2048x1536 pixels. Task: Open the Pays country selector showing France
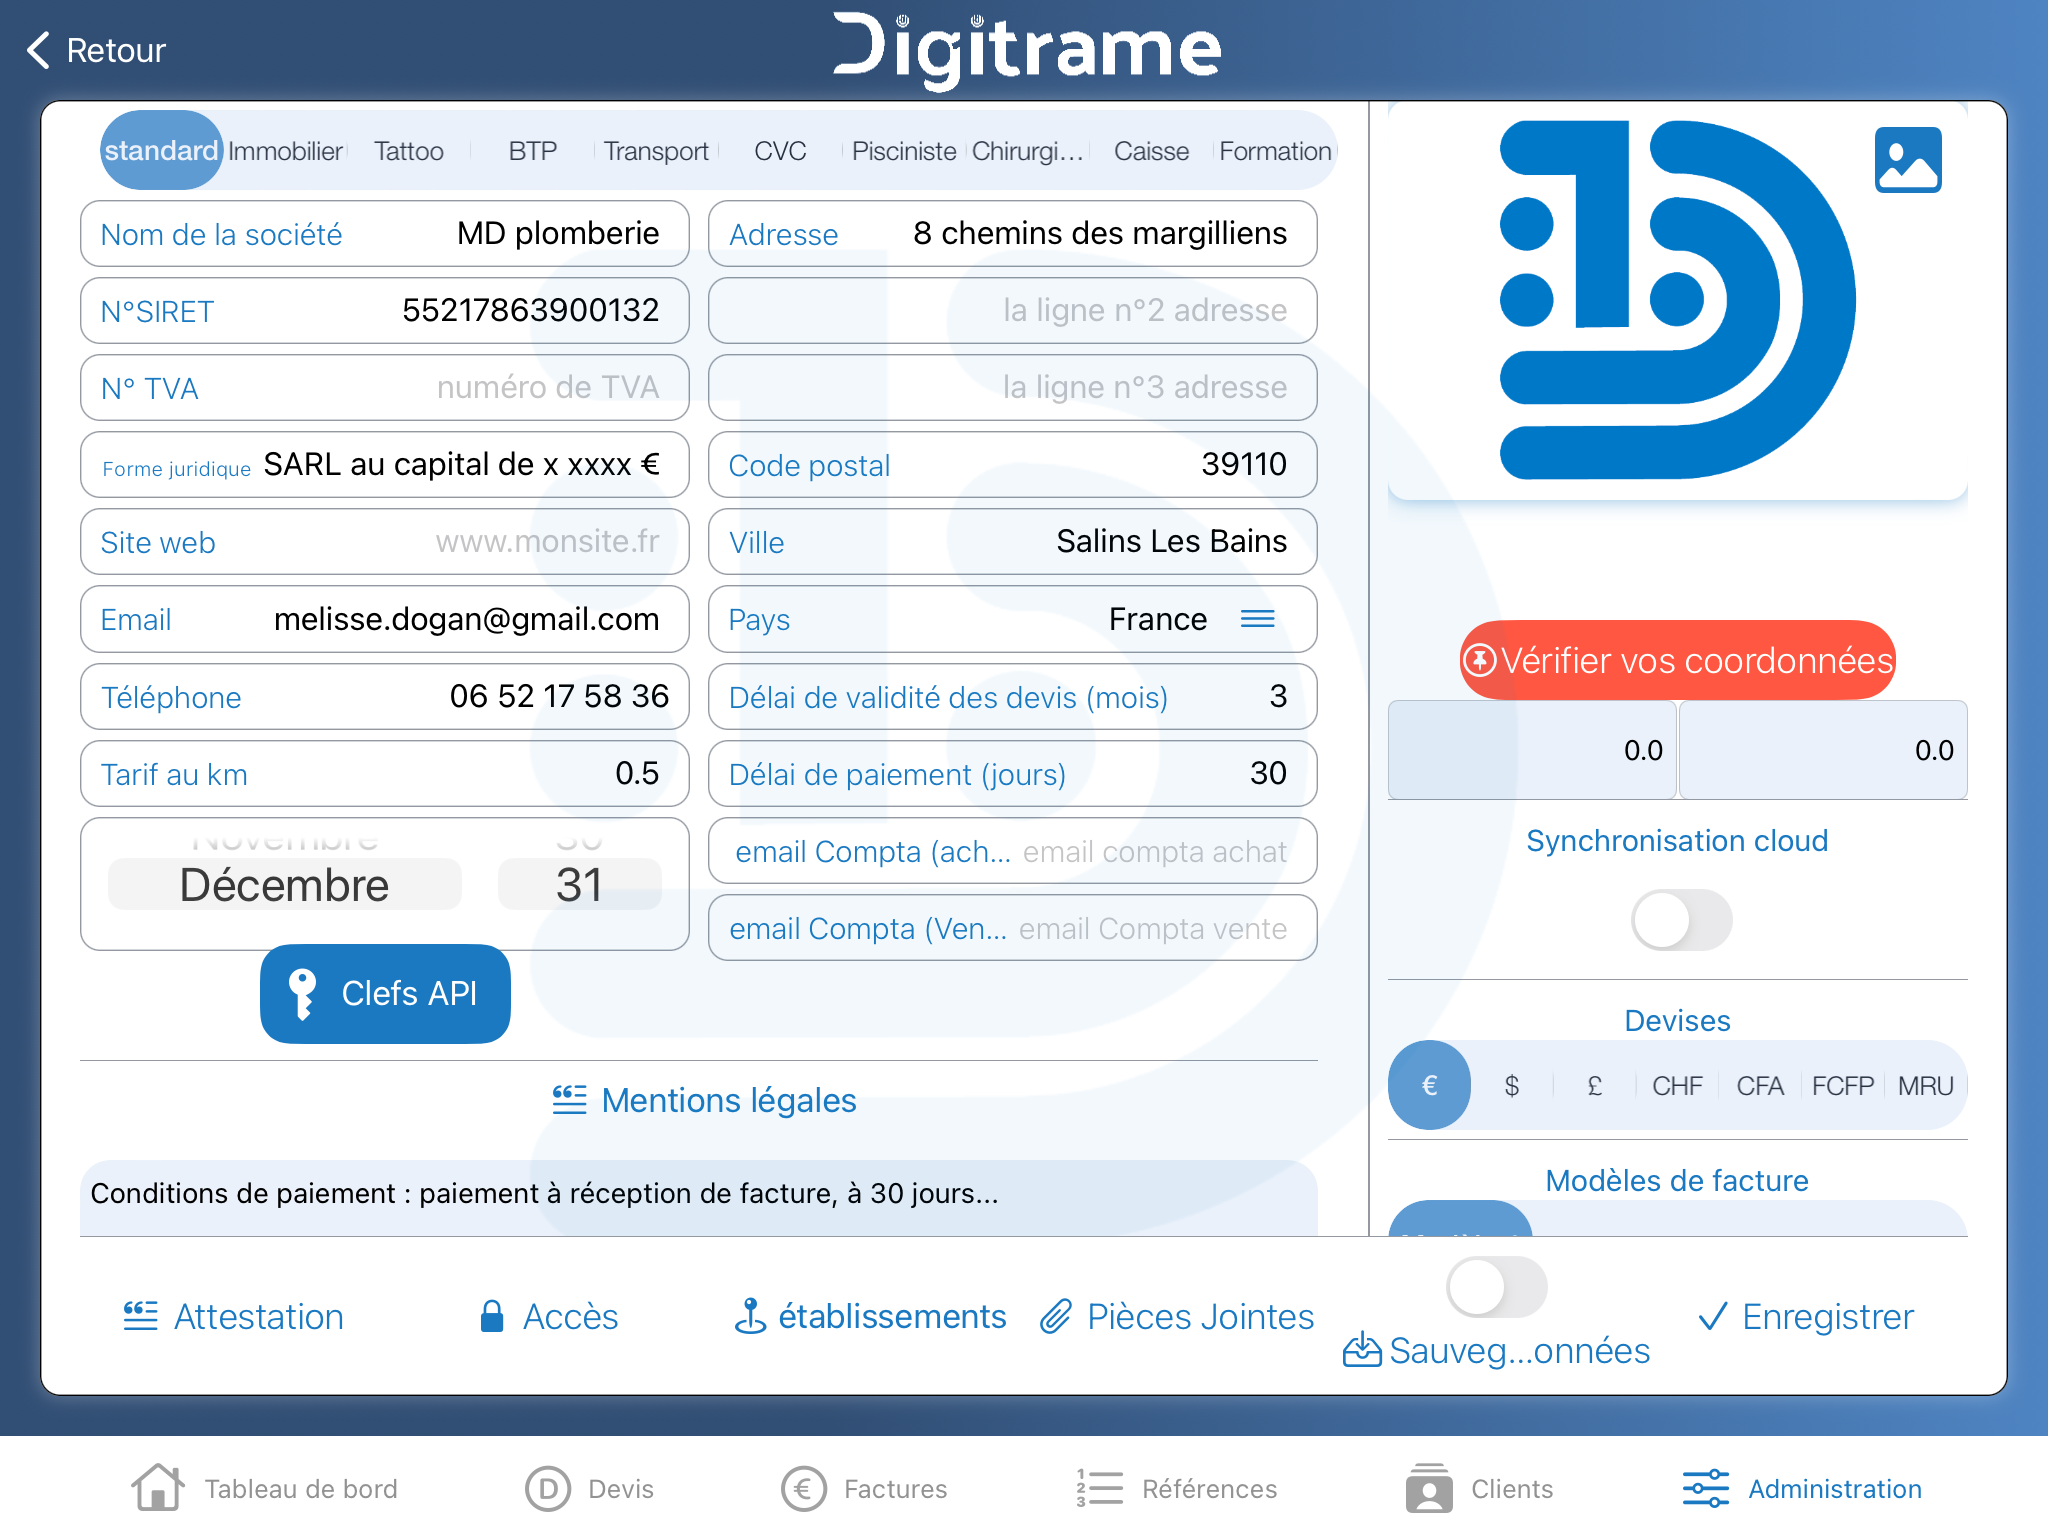[x=1012, y=619]
